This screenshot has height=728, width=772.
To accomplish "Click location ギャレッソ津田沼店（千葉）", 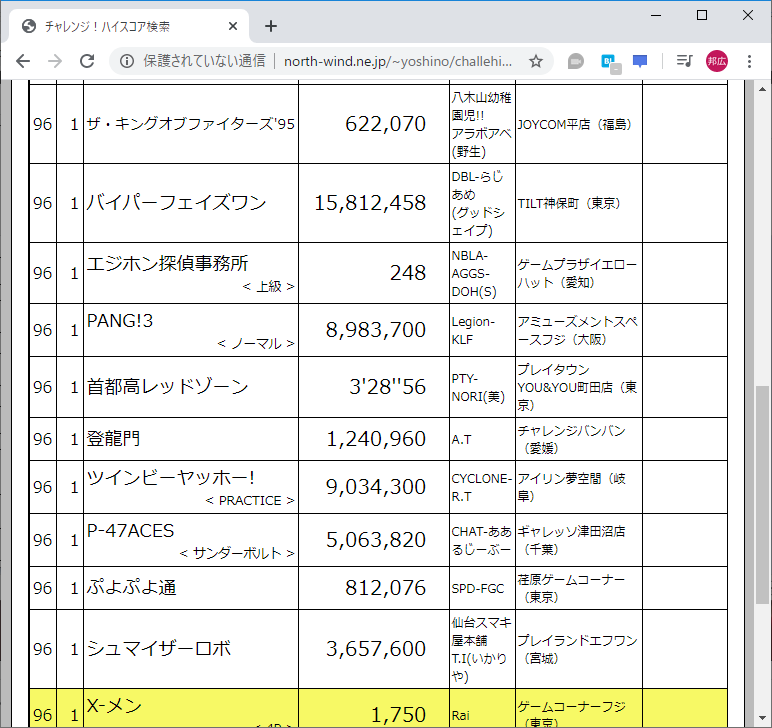I will [x=571, y=540].
